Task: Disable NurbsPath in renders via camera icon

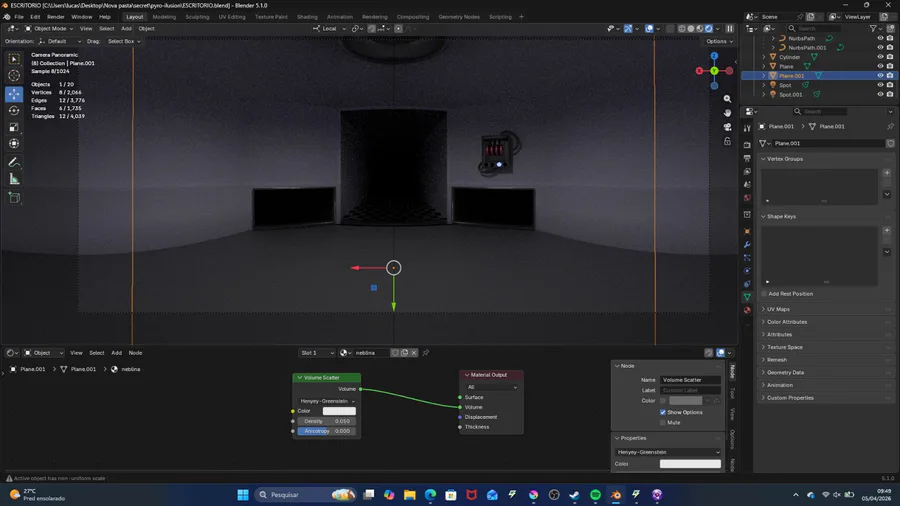Action: coord(890,38)
